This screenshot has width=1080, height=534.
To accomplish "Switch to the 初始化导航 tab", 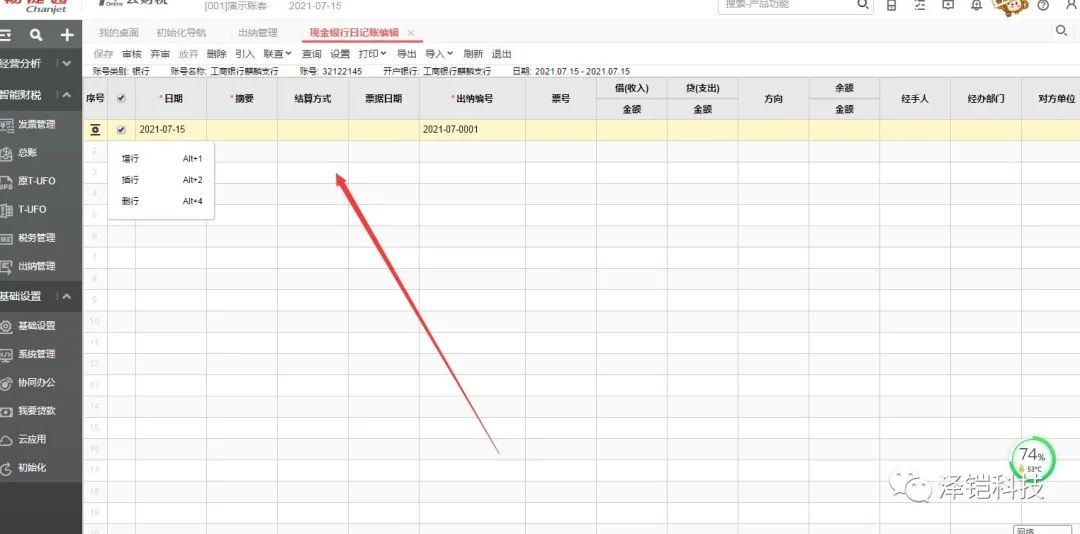I will click(x=181, y=32).
